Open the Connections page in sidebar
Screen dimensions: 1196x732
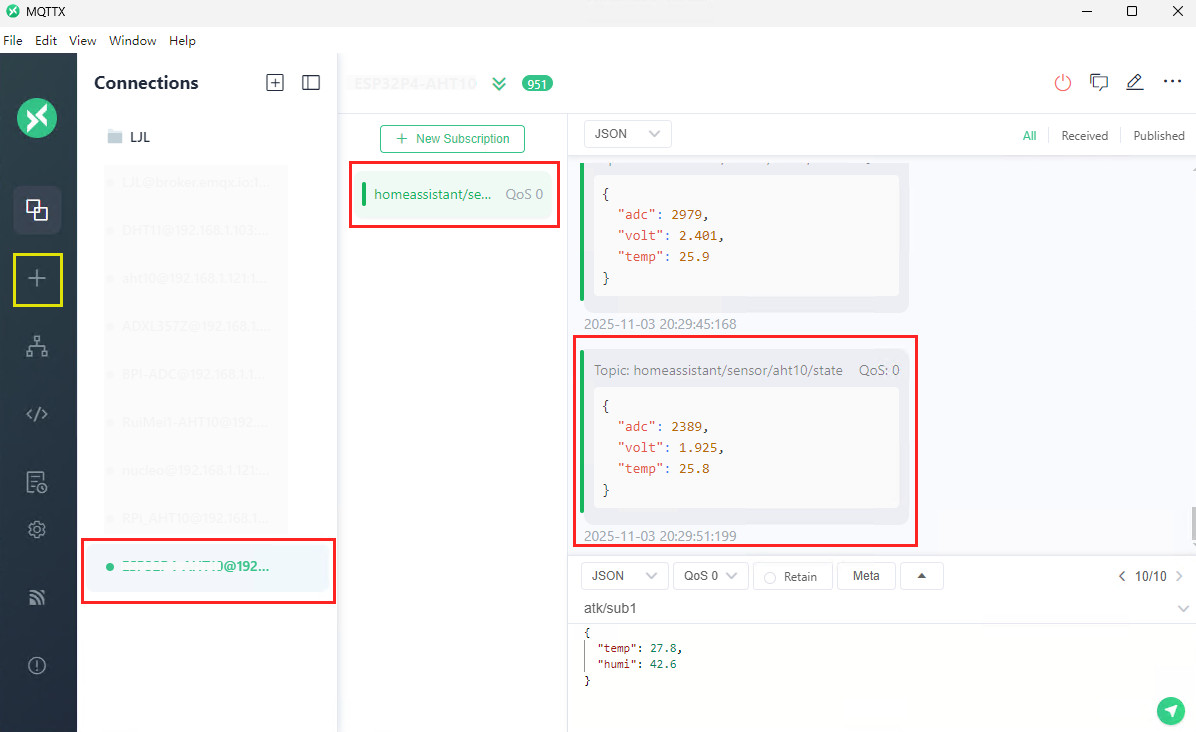tap(37, 210)
